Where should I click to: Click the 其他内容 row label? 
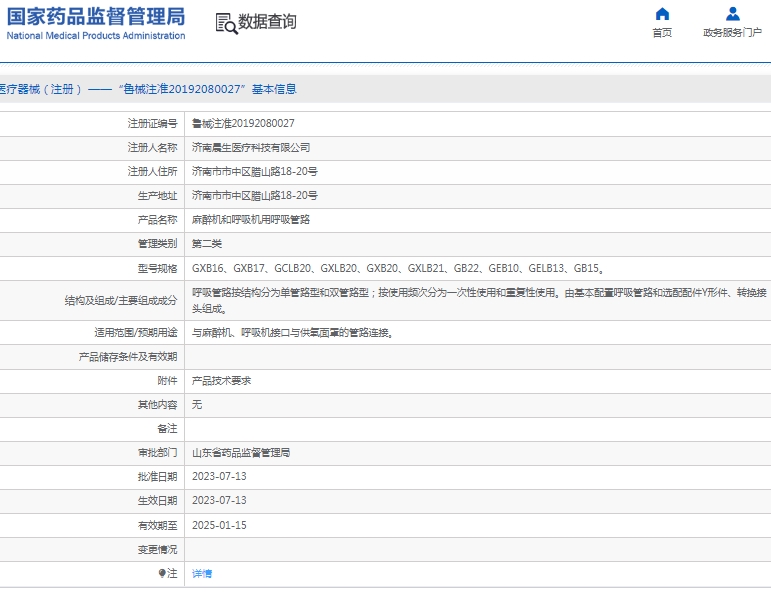tap(157, 405)
